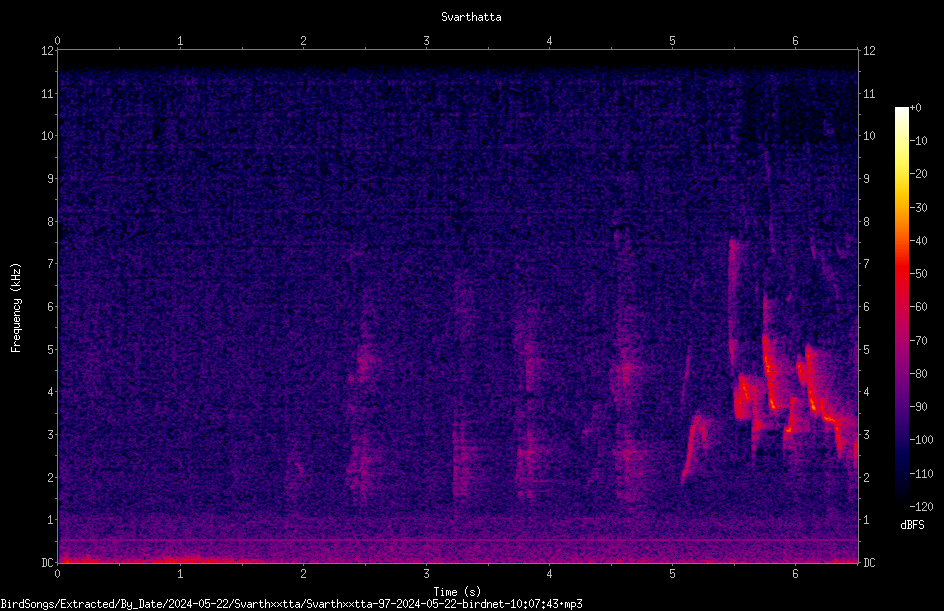Click the Time (s) axis label
The height and width of the screenshot is (611, 944).
pos(457,592)
